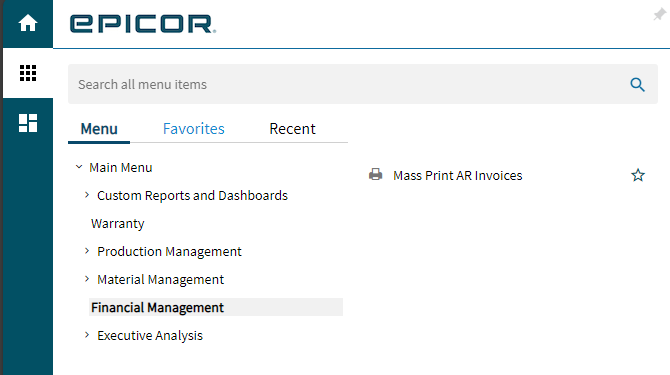Viewport: 670px width, 375px height.
Task: Go to the Home icon in sidebar
Action: 28,23
